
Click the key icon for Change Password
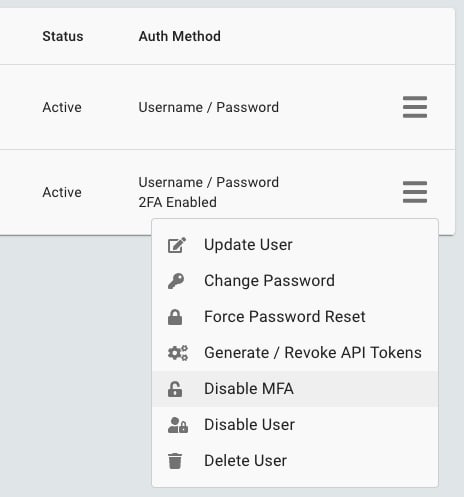tap(176, 281)
